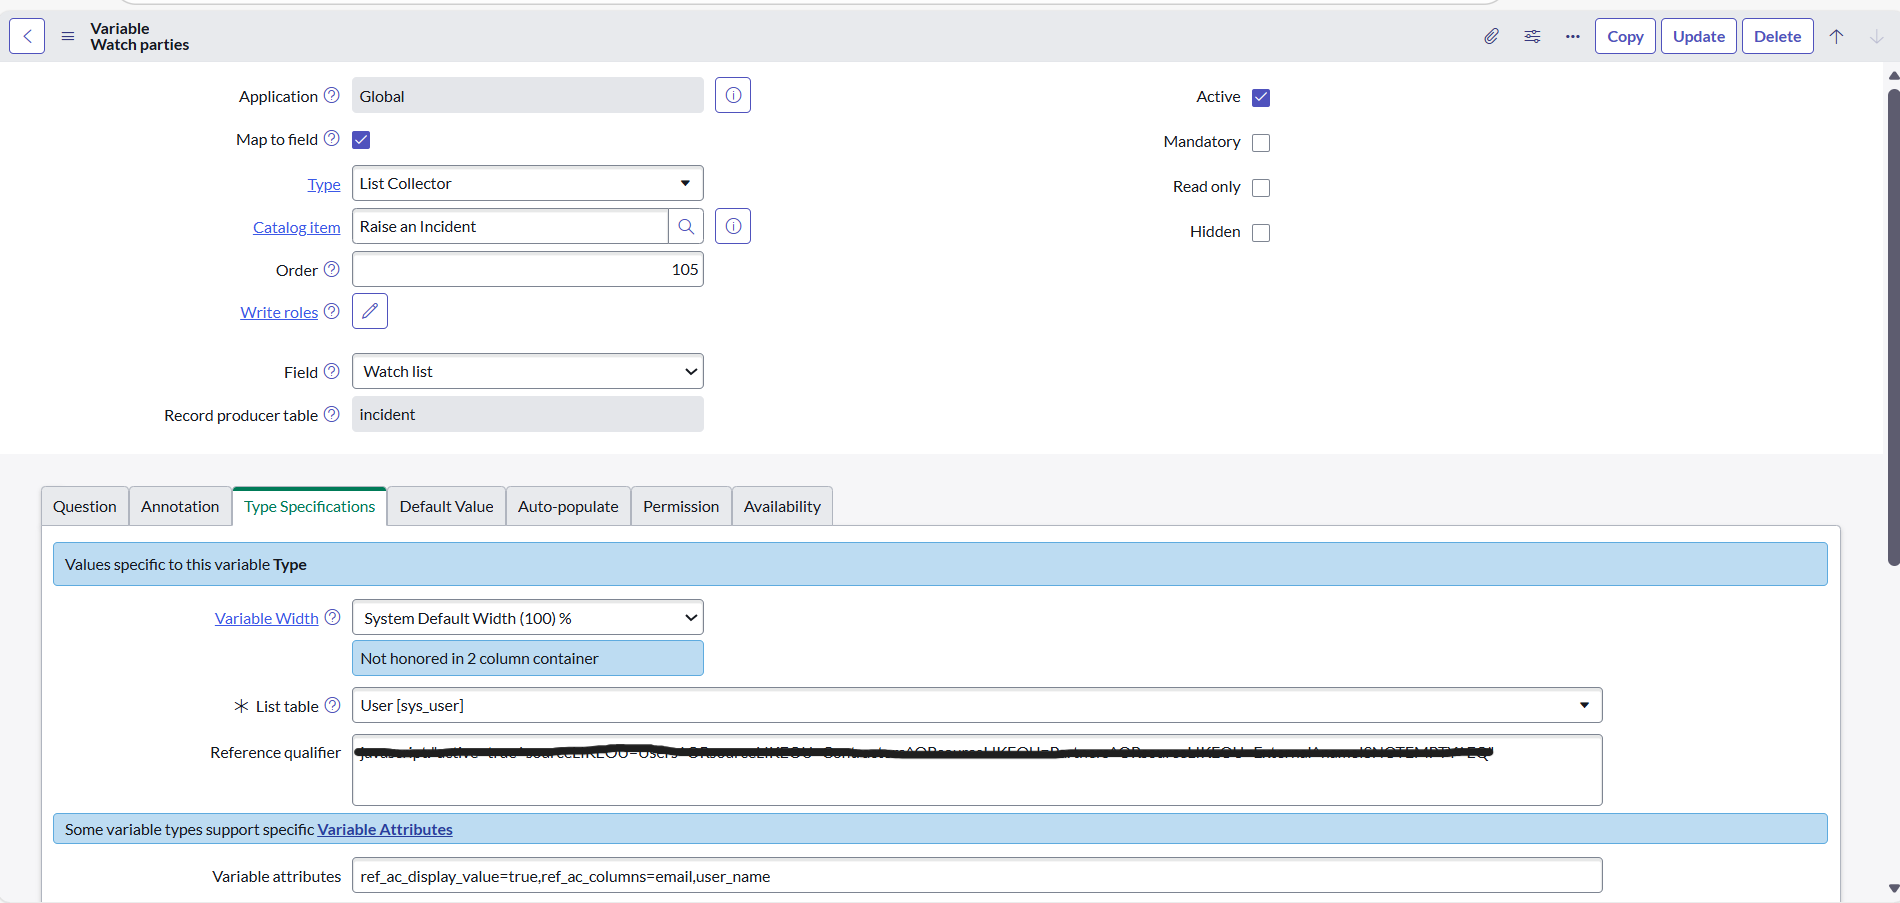Enable the Mandatory checkbox
This screenshot has width=1900, height=903.
[1261, 143]
